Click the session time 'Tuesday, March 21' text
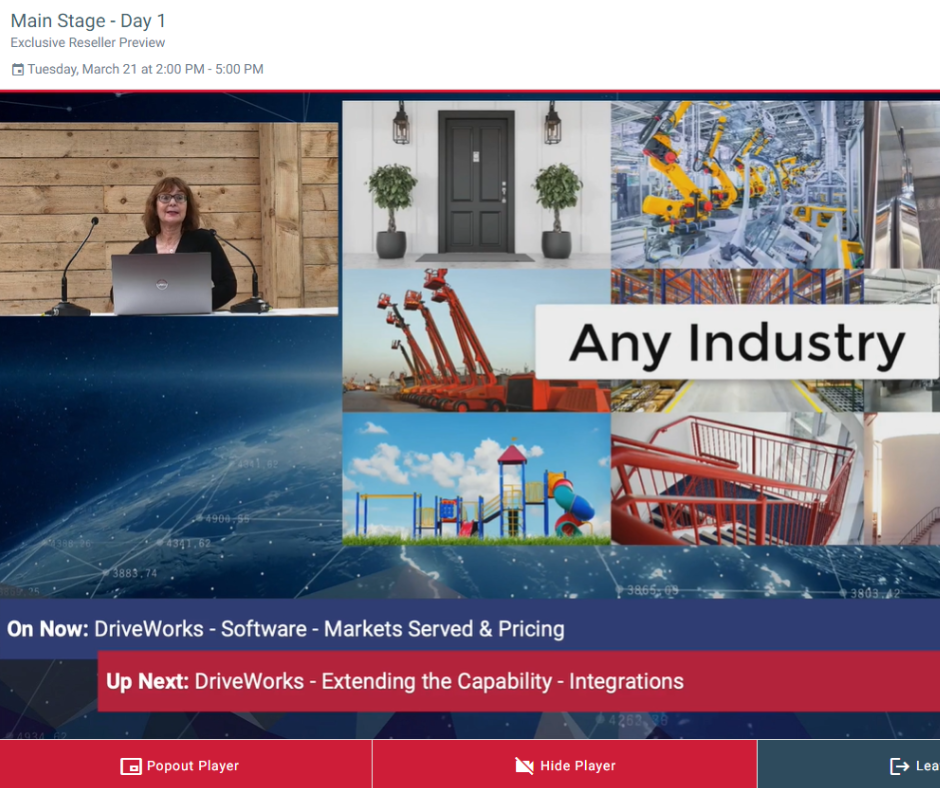Viewport: 940px width, 788px height. [145, 69]
